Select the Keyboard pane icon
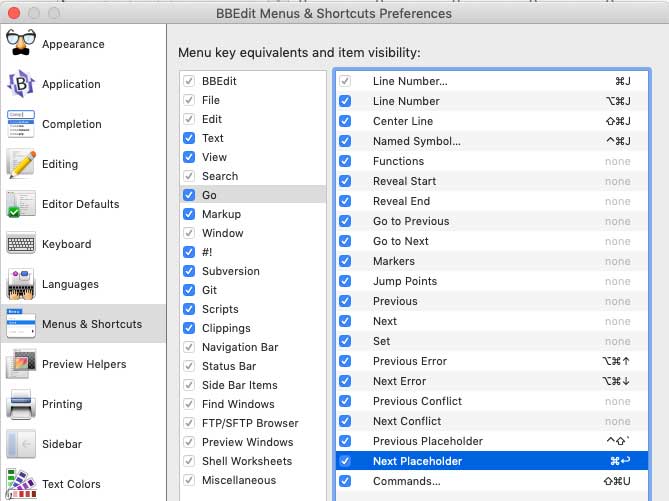The width and height of the screenshot is (669, 501). pos(21,244)
